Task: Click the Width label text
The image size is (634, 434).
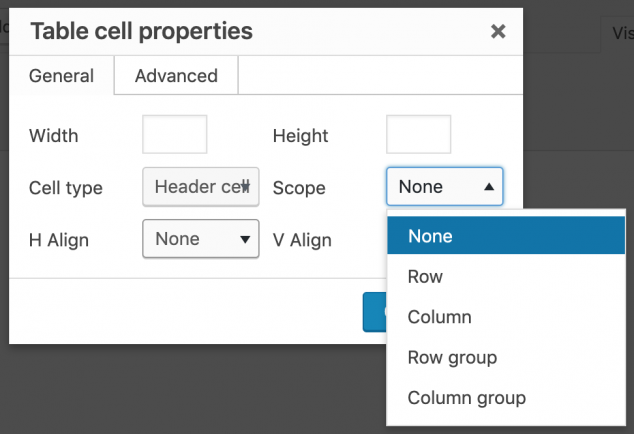Action: (x=54, y=136)
